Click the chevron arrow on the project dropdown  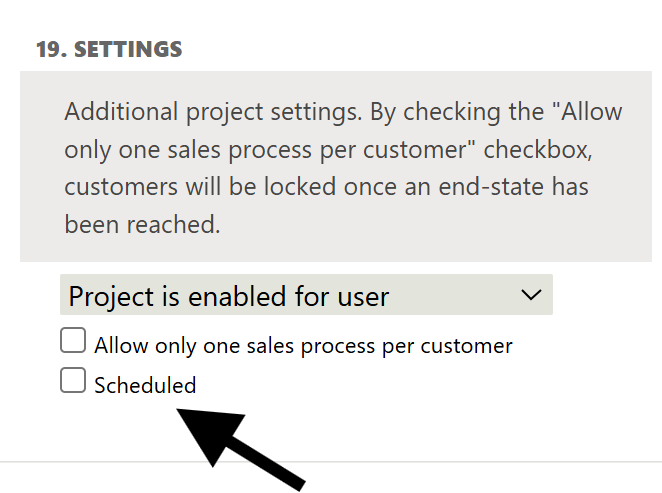click(531, 295)
